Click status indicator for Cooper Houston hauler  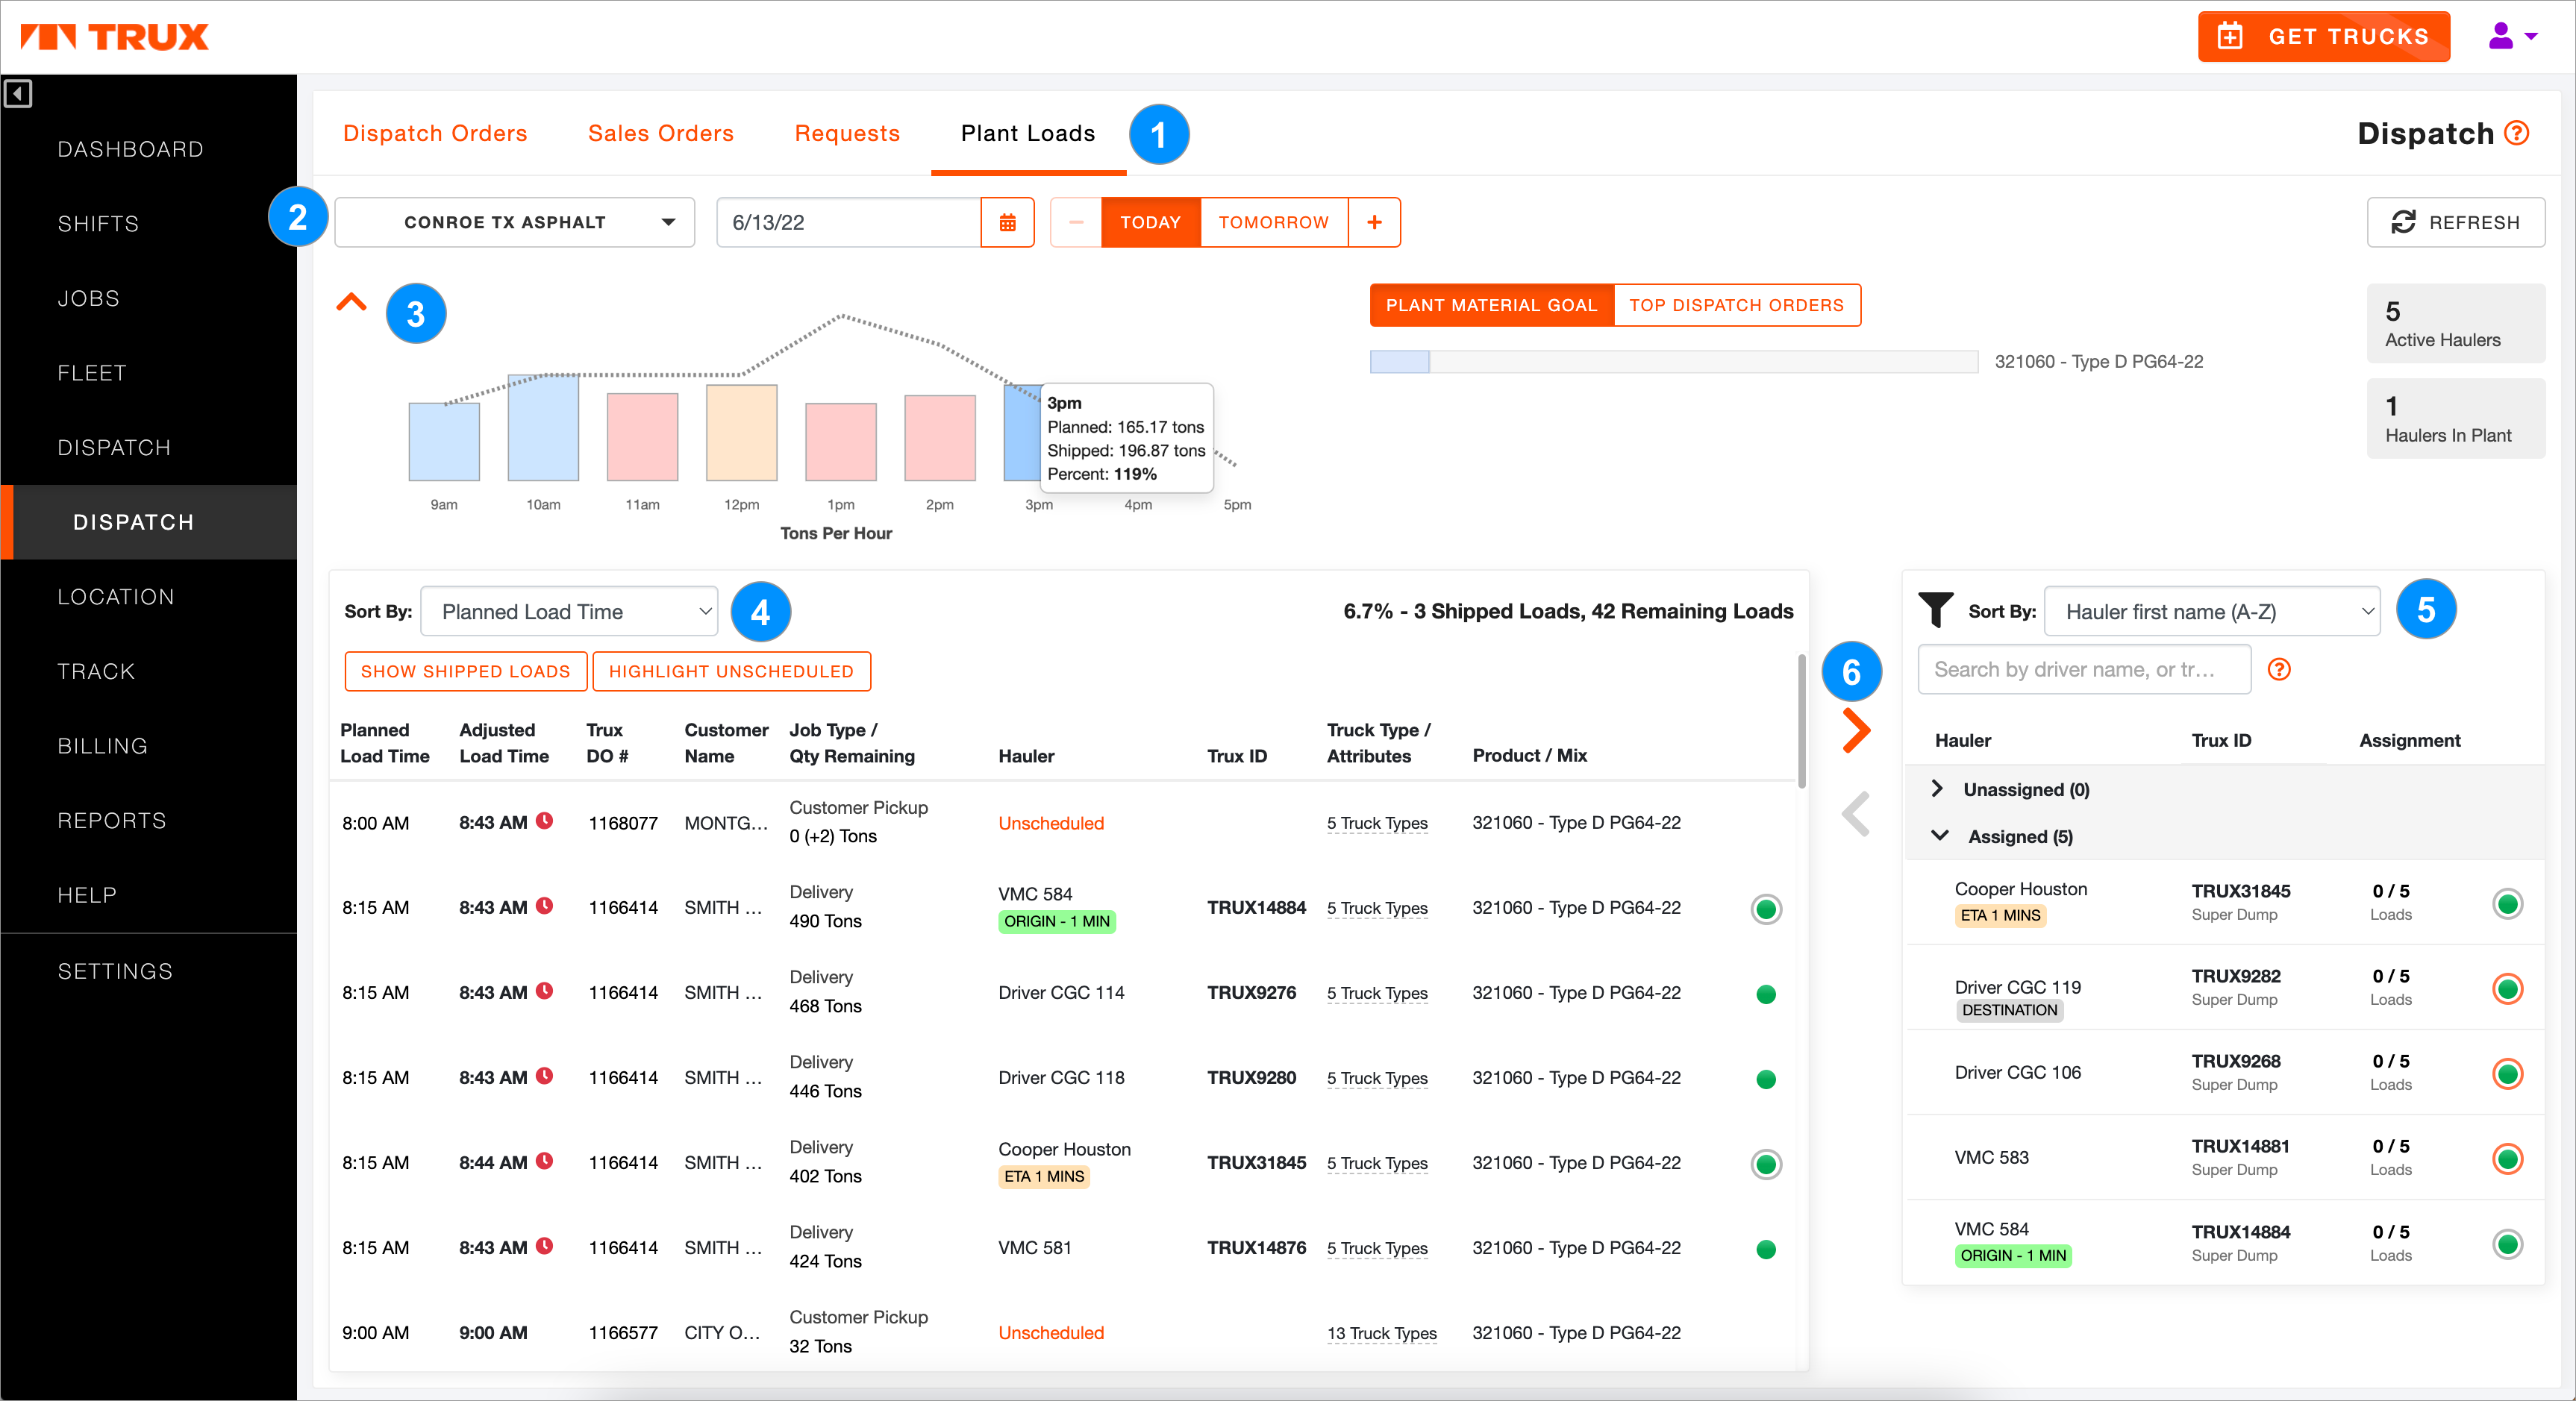[x=2507, y=904]
